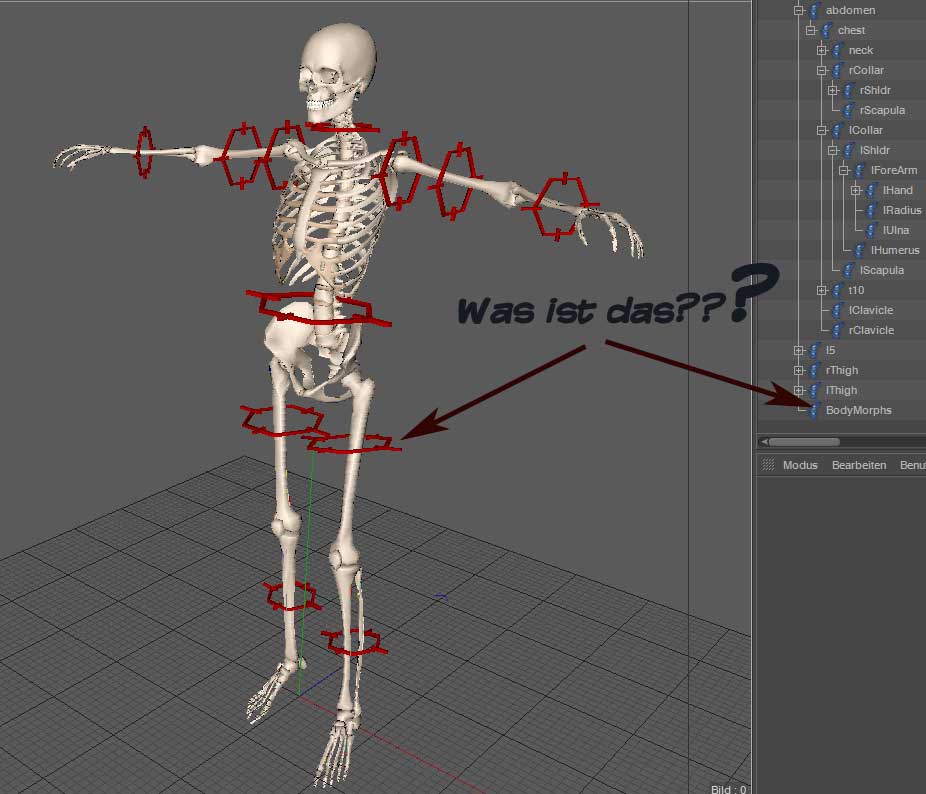This screenshot has height=794, width=926.
Task: Click the object manager horizontal scrollbar thumb
Action: pyautogui.click(x=804, y=442)
